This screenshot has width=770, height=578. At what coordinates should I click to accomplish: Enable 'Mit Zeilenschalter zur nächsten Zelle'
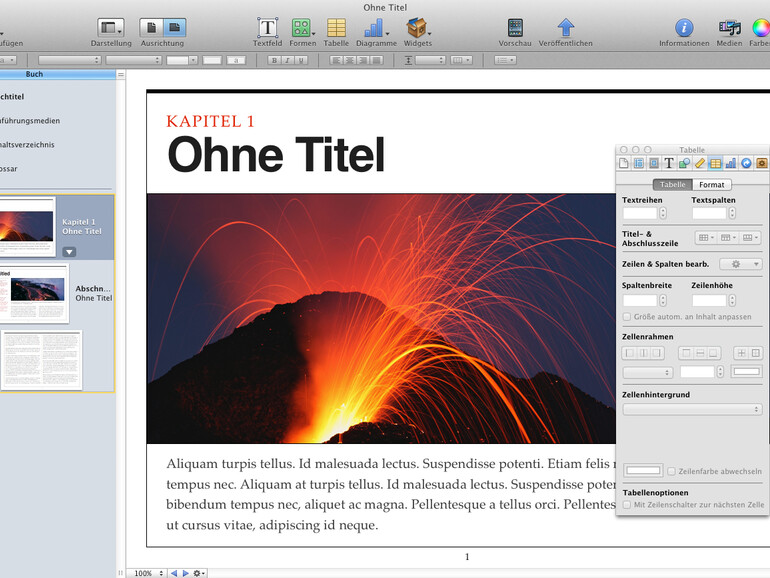coord(627,505)
